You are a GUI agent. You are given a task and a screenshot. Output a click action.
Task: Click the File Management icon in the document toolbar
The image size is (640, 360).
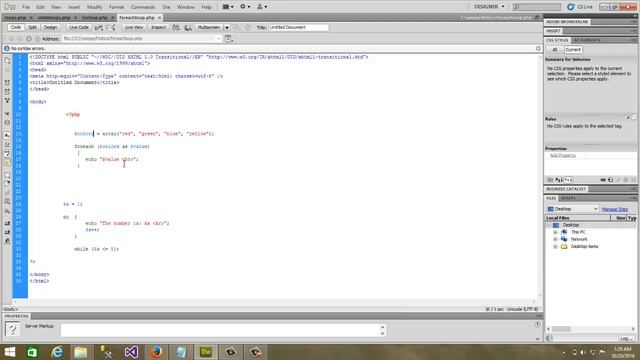(176, 27)
